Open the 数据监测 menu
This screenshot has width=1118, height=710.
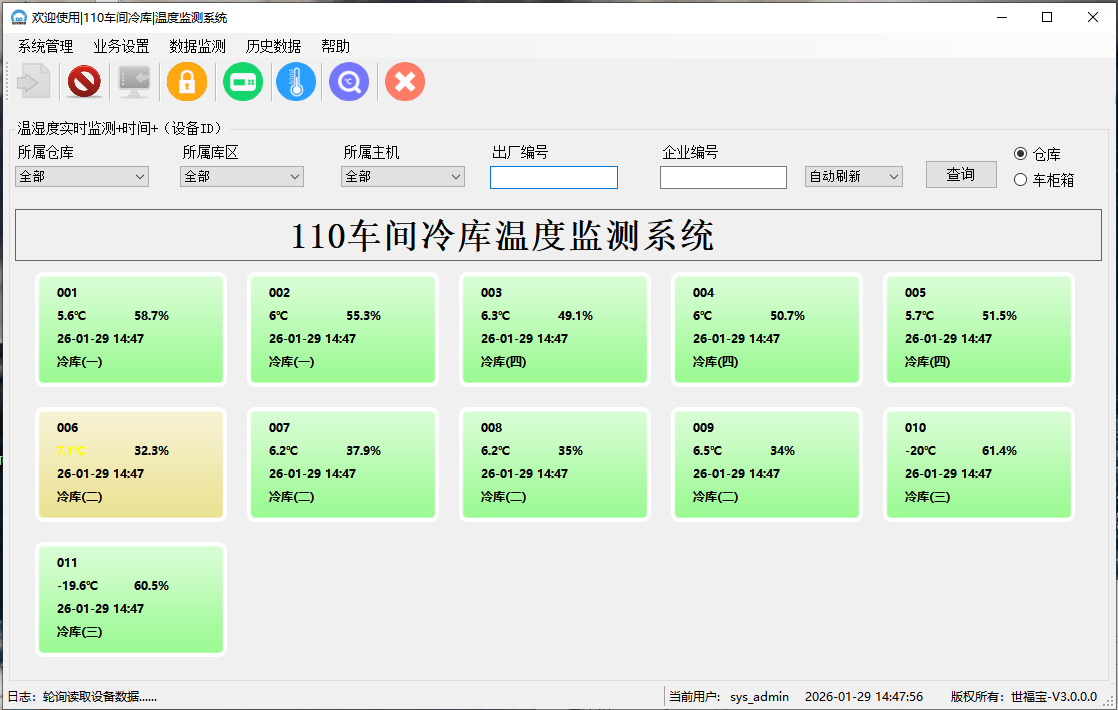(x=197, y=46)
